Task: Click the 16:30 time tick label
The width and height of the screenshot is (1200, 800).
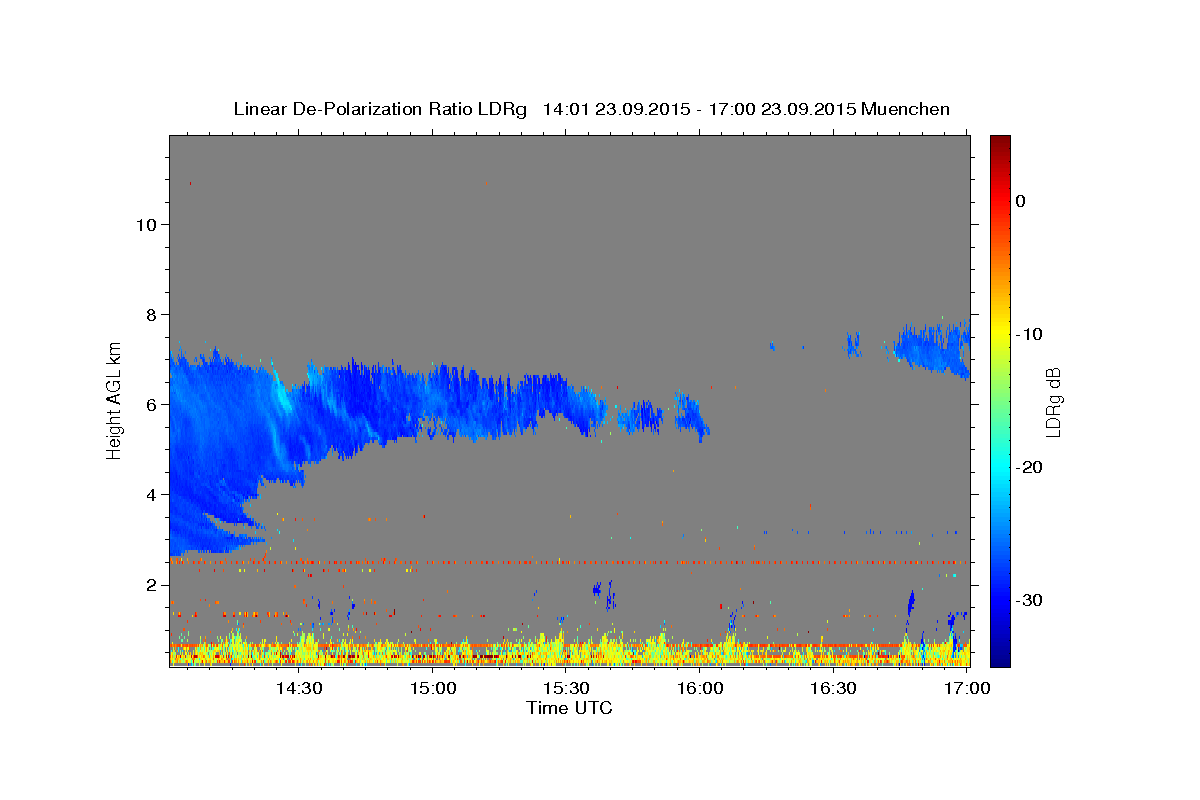Action: pyautogui.click(x=834, y=689)
